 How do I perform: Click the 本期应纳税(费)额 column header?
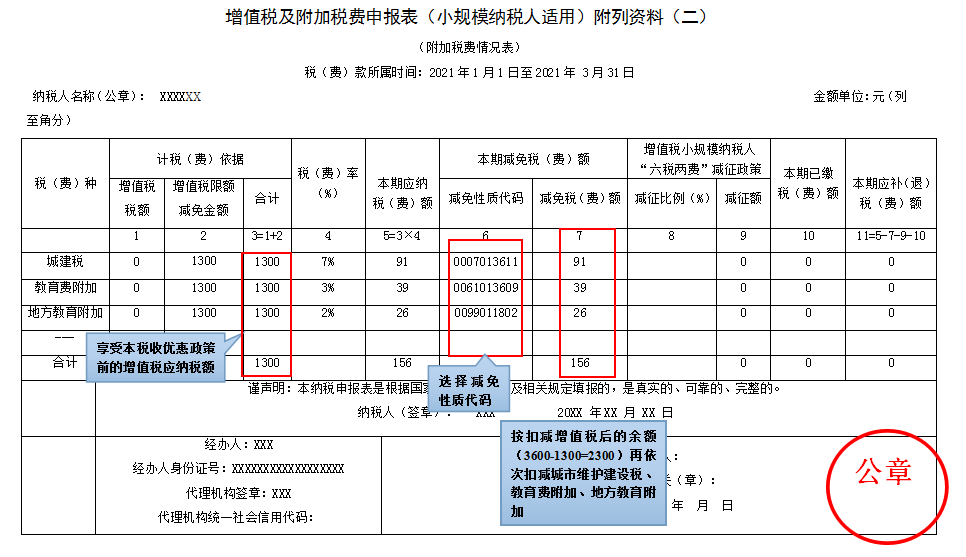[402, 193]
